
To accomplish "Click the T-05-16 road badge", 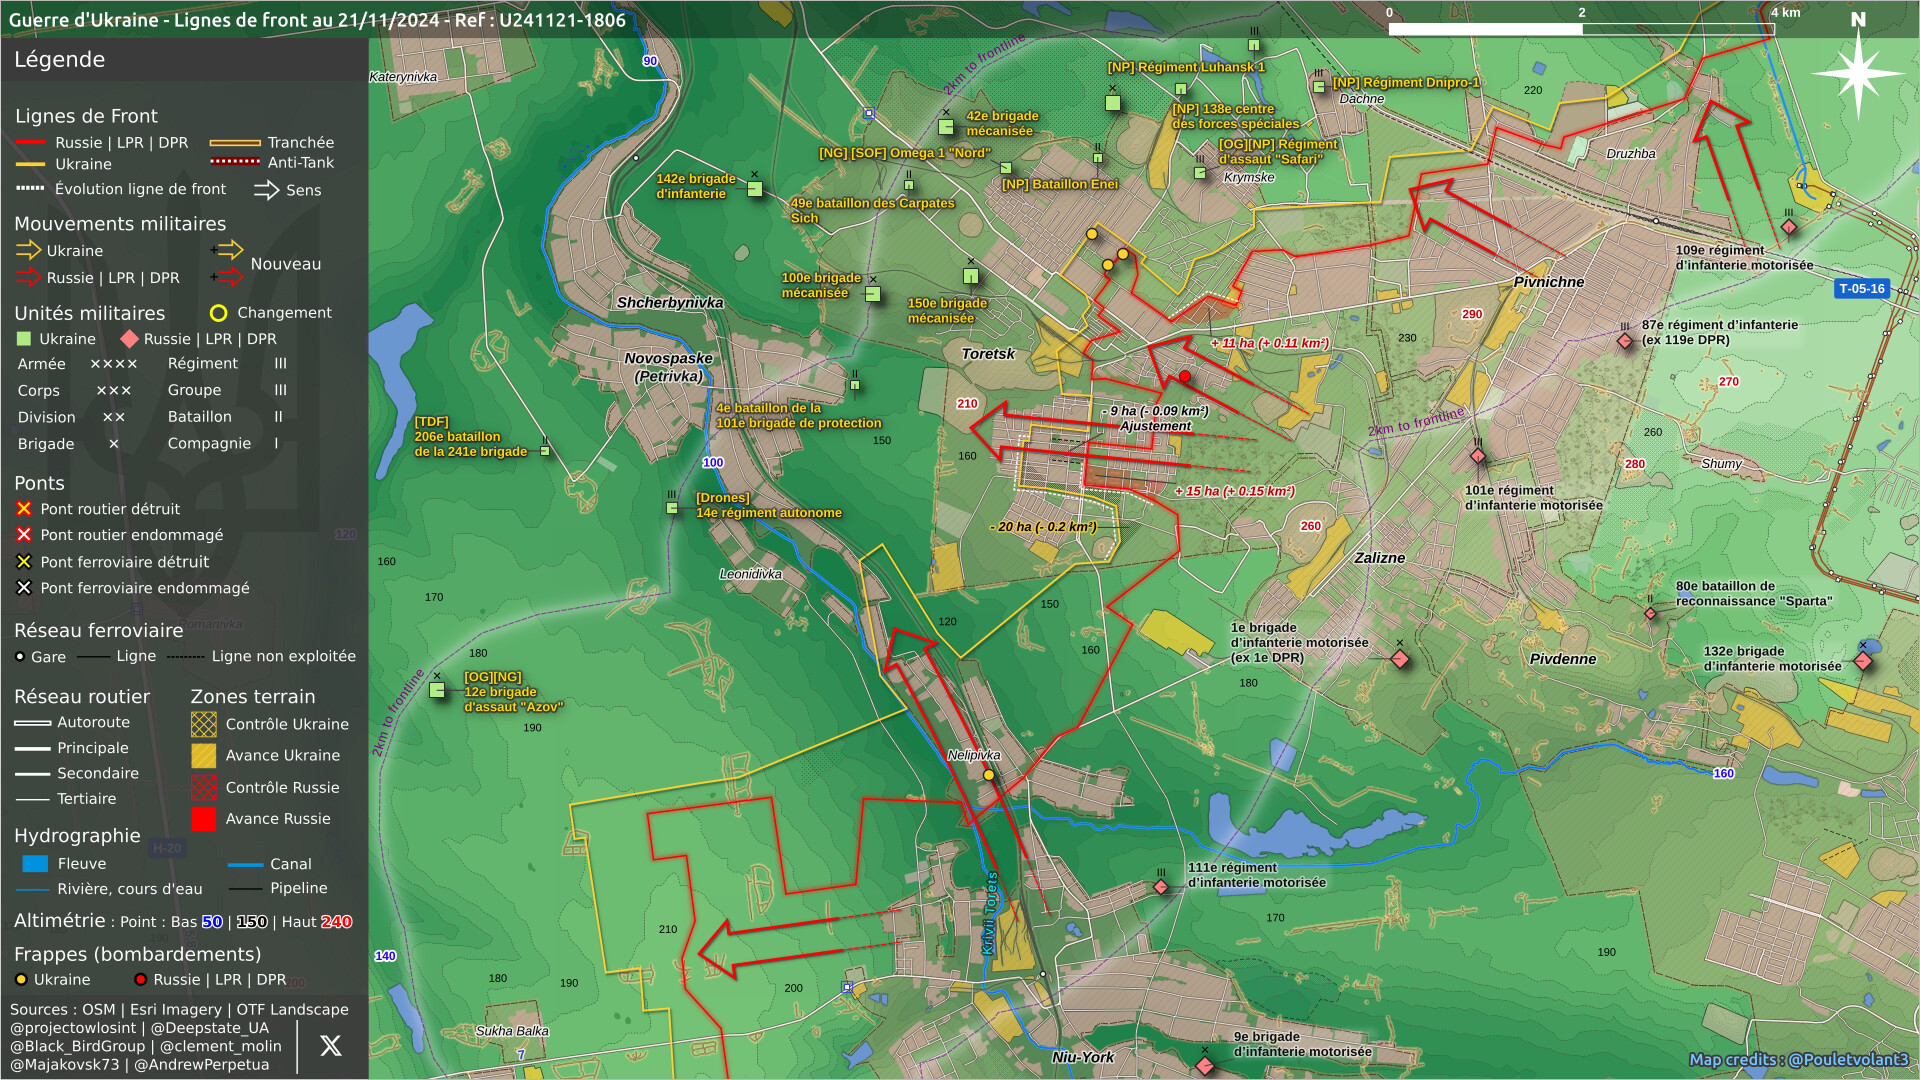I will pyautogui.click(x=1861, y=289).
